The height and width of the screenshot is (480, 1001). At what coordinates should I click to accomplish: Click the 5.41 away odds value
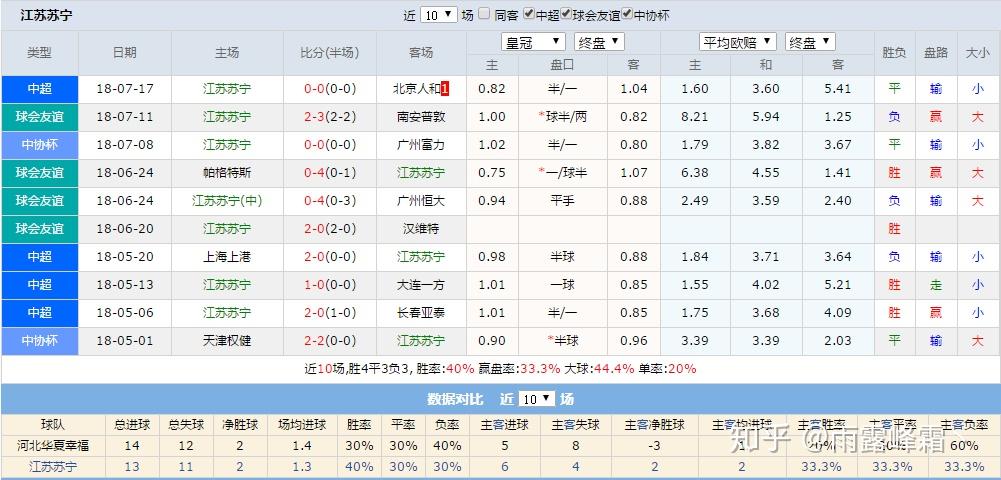coord(838,89)
